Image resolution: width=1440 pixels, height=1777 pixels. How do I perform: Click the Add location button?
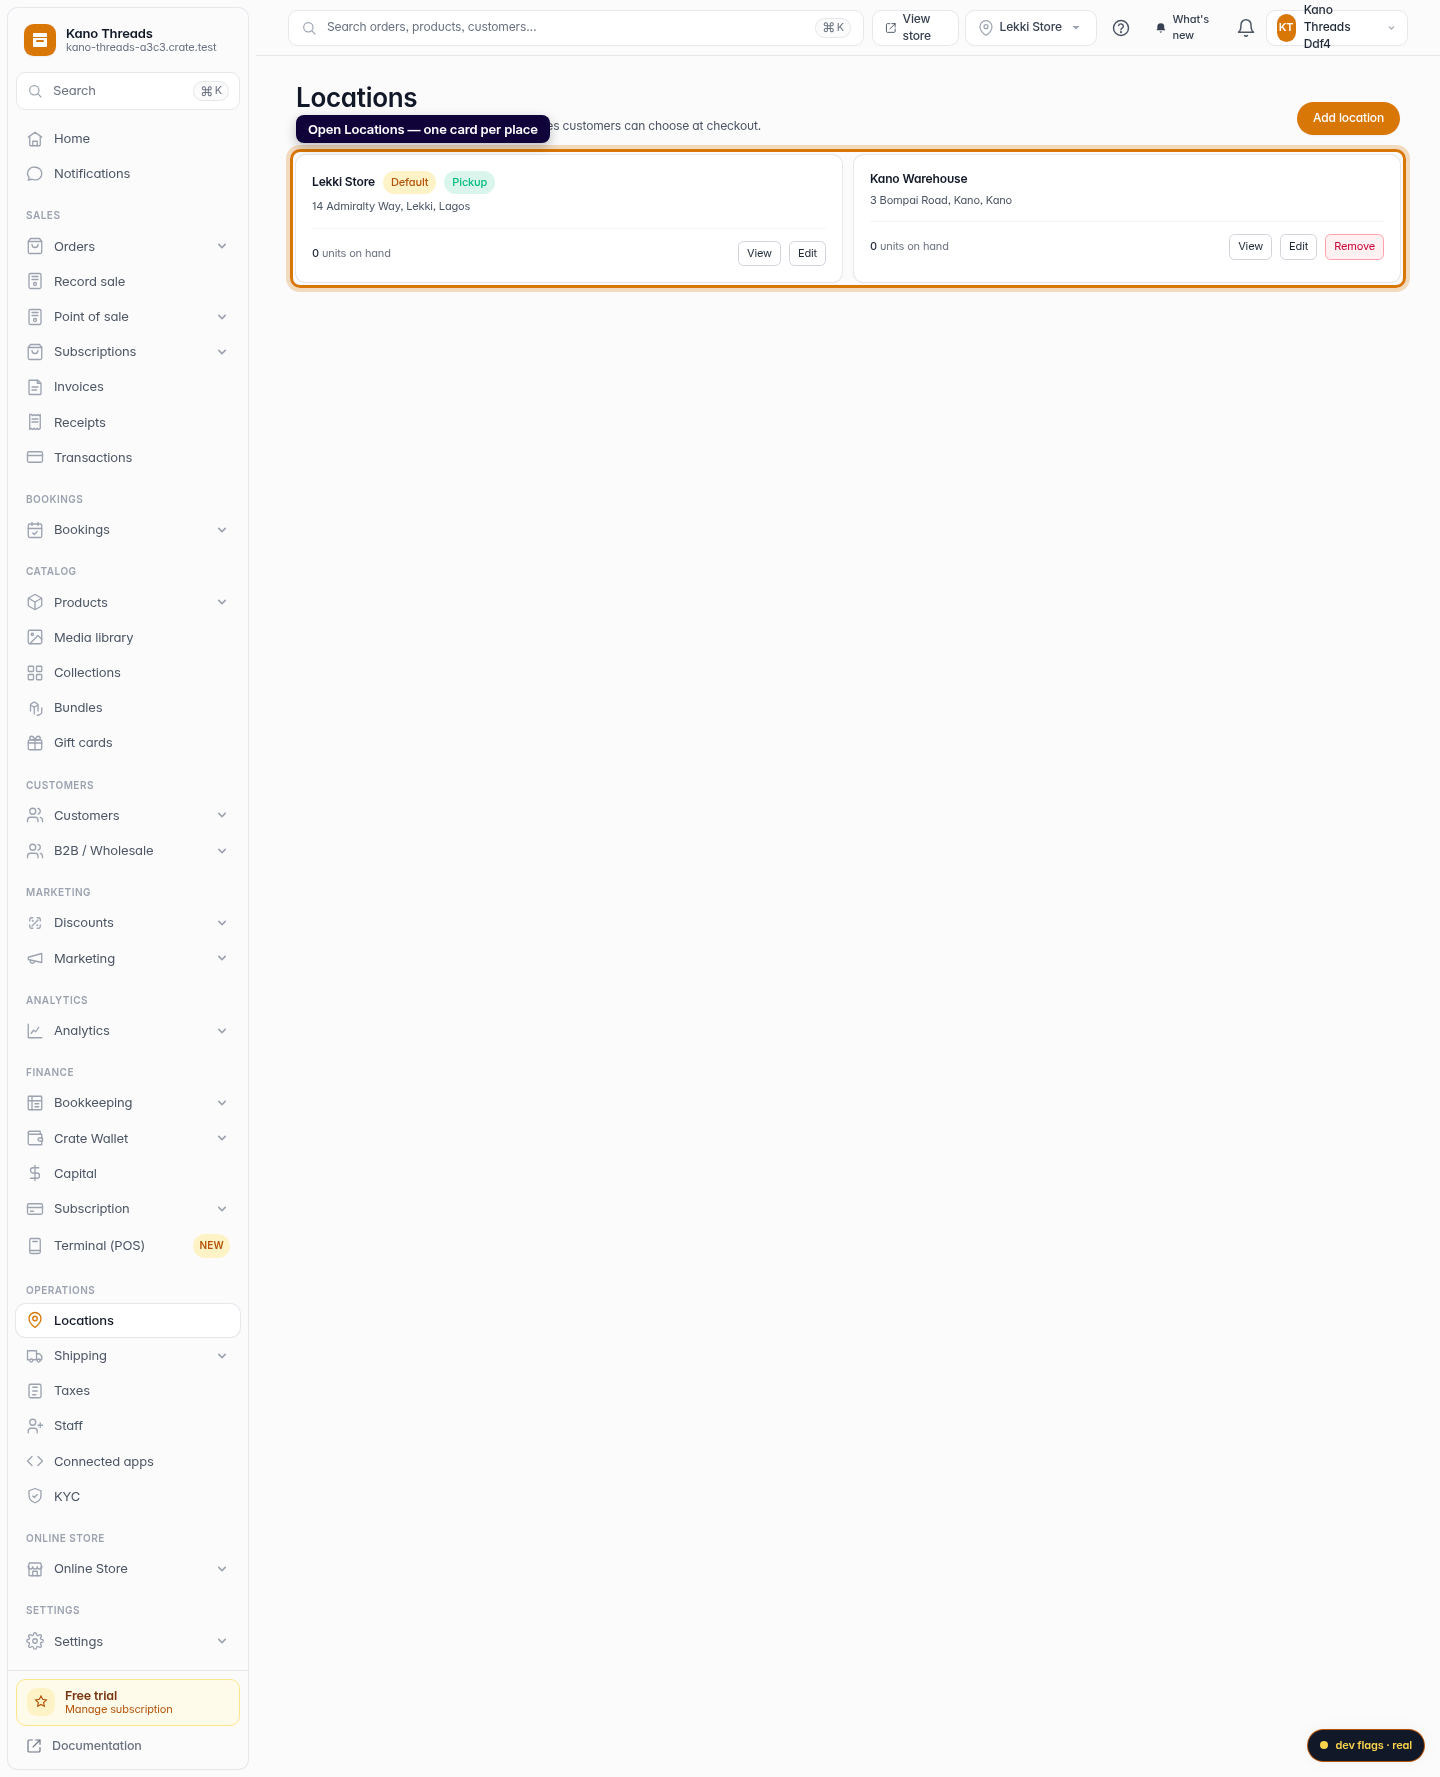1348,118
